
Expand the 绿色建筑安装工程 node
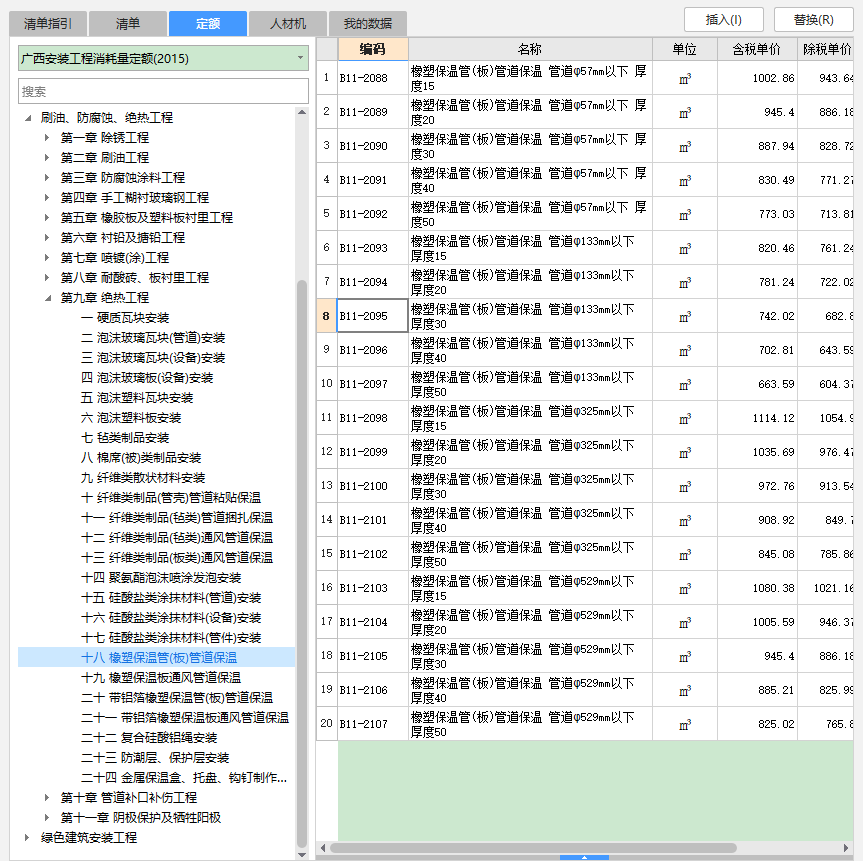click(27, 838)
